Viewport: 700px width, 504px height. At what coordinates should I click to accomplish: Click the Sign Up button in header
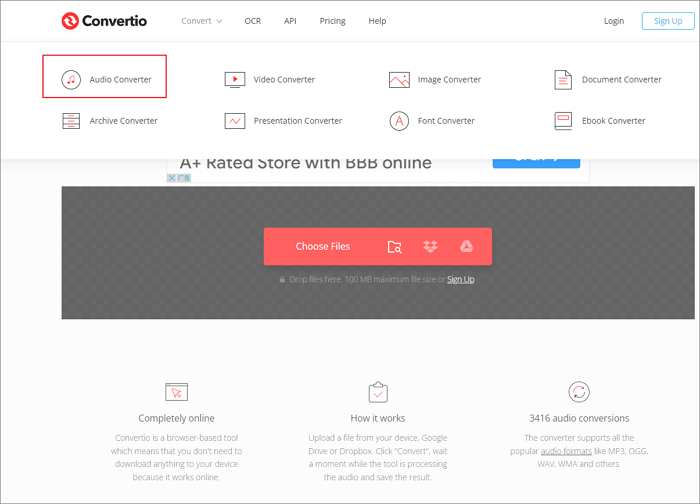pyautogui.click(x=668, y=21)
